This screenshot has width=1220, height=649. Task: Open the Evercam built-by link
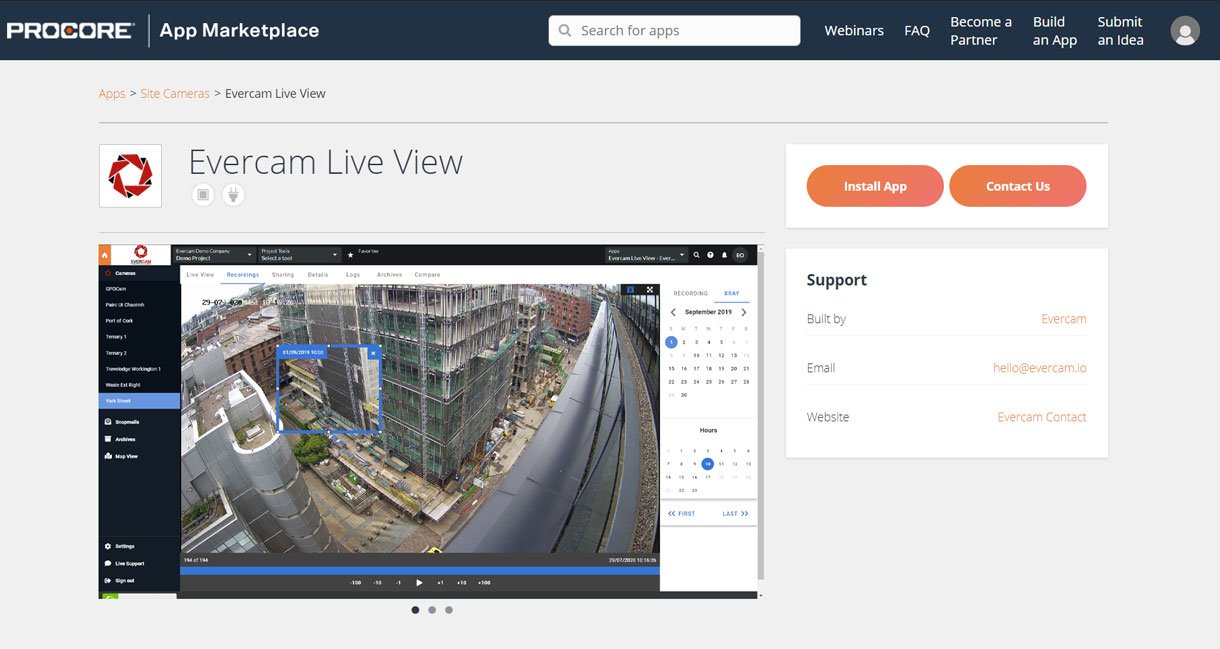pos(1064,319)
